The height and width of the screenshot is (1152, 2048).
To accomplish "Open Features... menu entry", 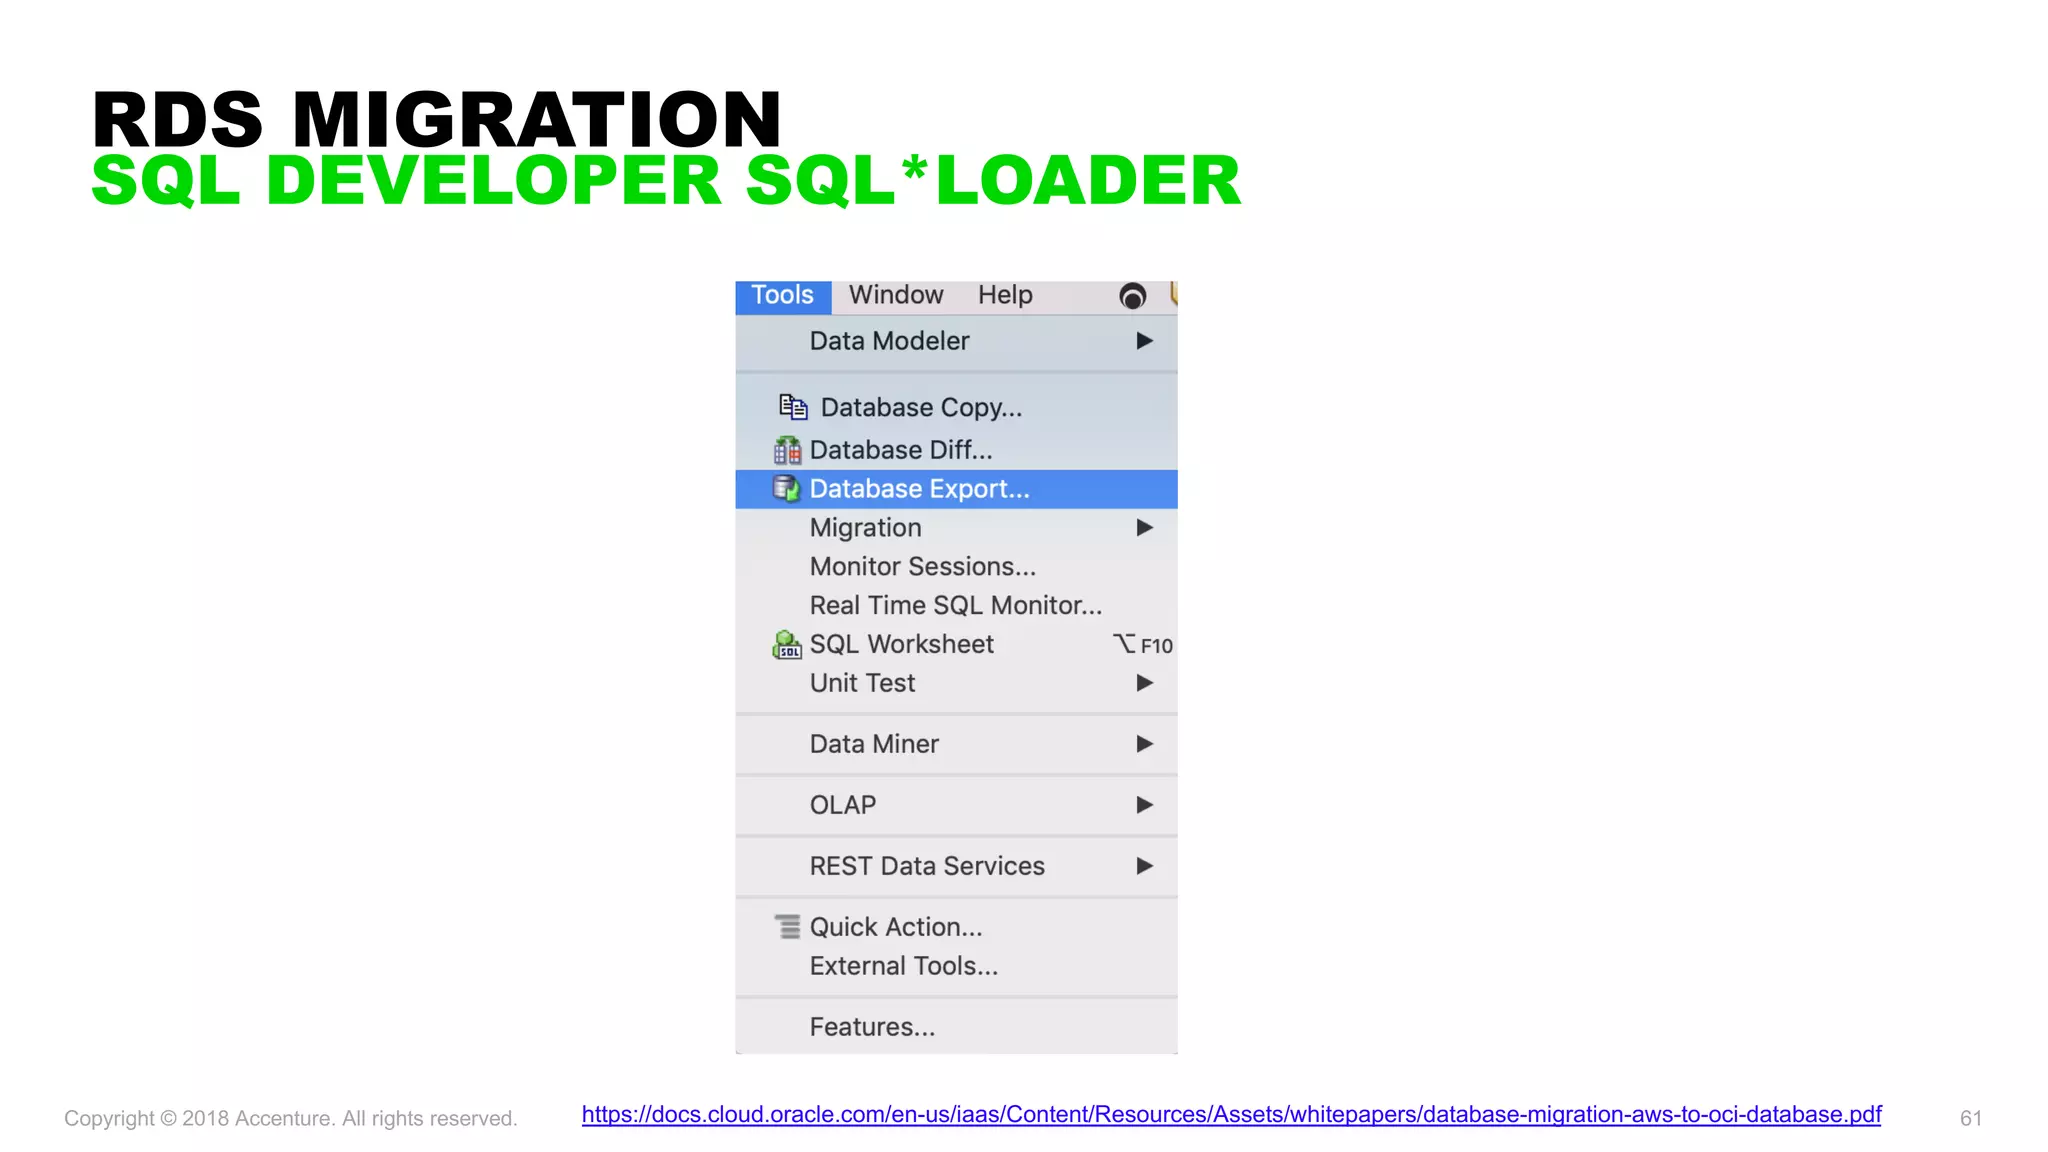I will pos(956,1027).
